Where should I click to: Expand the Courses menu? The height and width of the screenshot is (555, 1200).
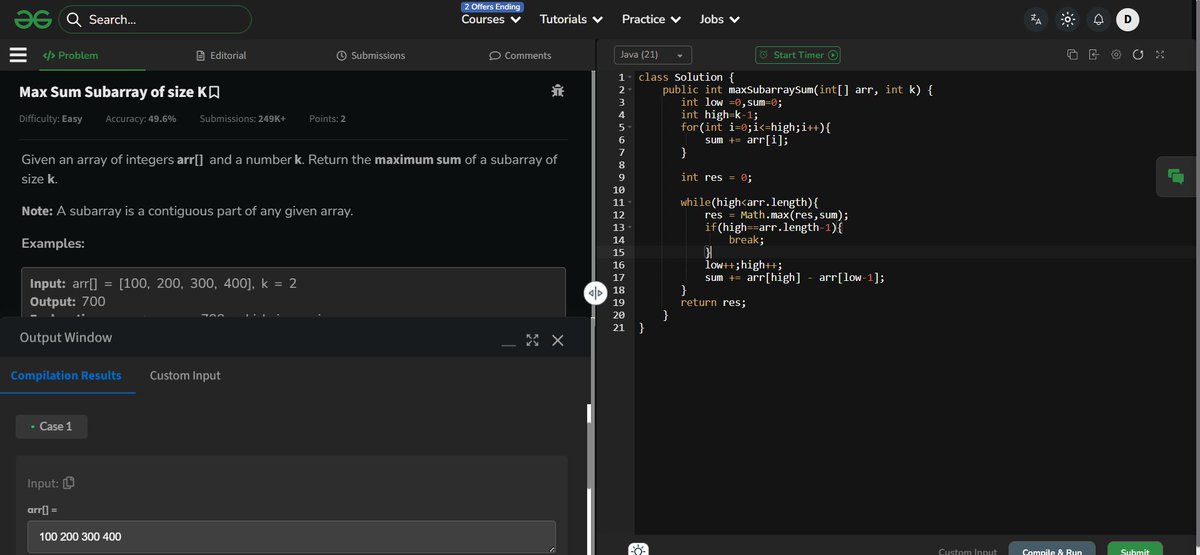[490, 19]
